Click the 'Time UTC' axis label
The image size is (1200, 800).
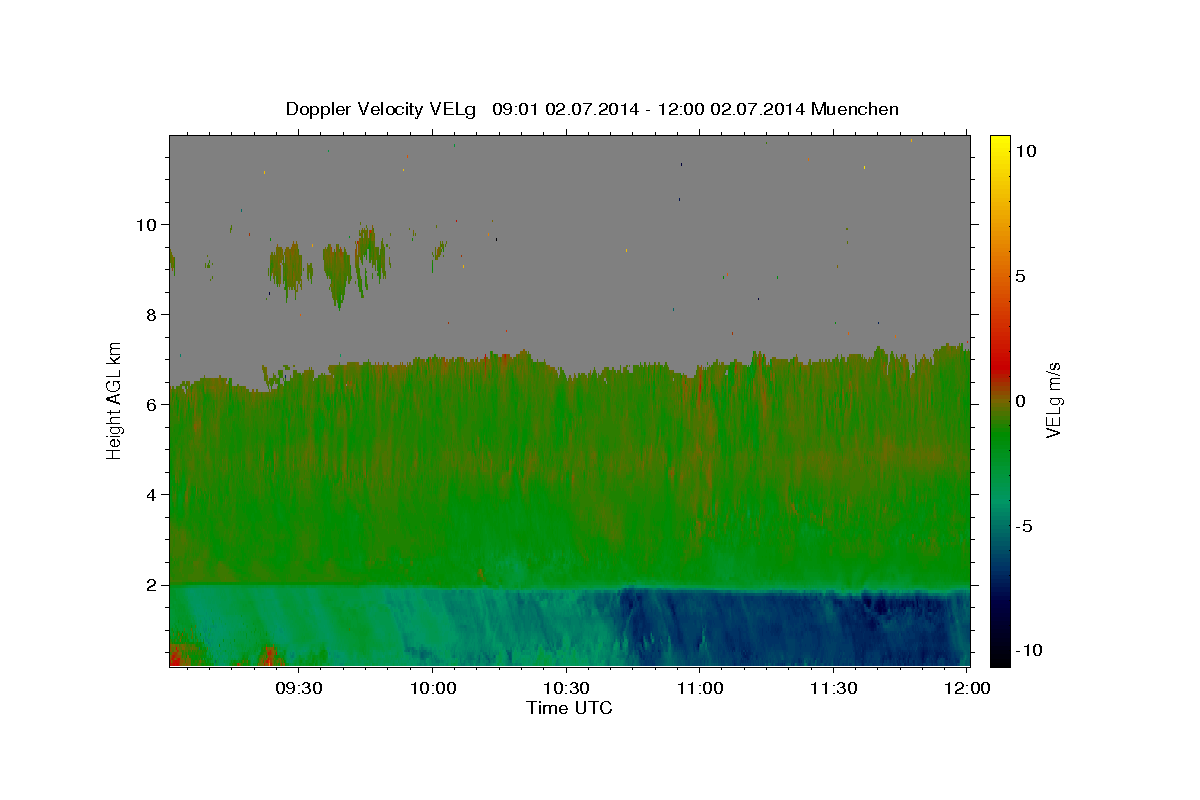tap(569, 708)
